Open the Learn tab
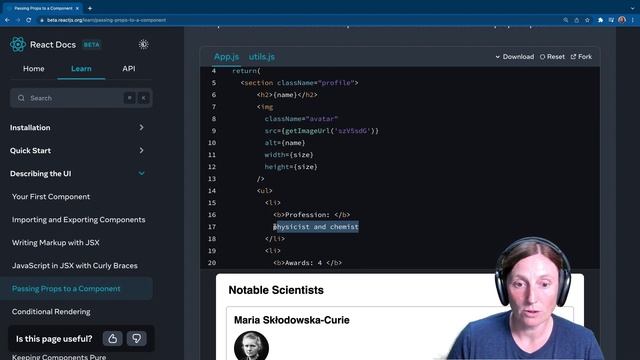Image resolution: width=640 pixels, height=360 pixels. [x=81, y=69]
